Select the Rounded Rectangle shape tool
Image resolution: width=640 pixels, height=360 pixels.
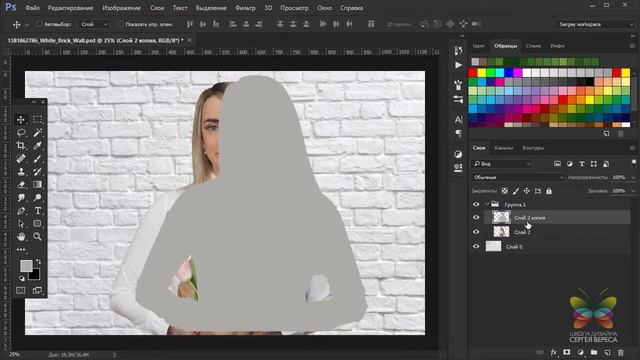click(37, 224)
